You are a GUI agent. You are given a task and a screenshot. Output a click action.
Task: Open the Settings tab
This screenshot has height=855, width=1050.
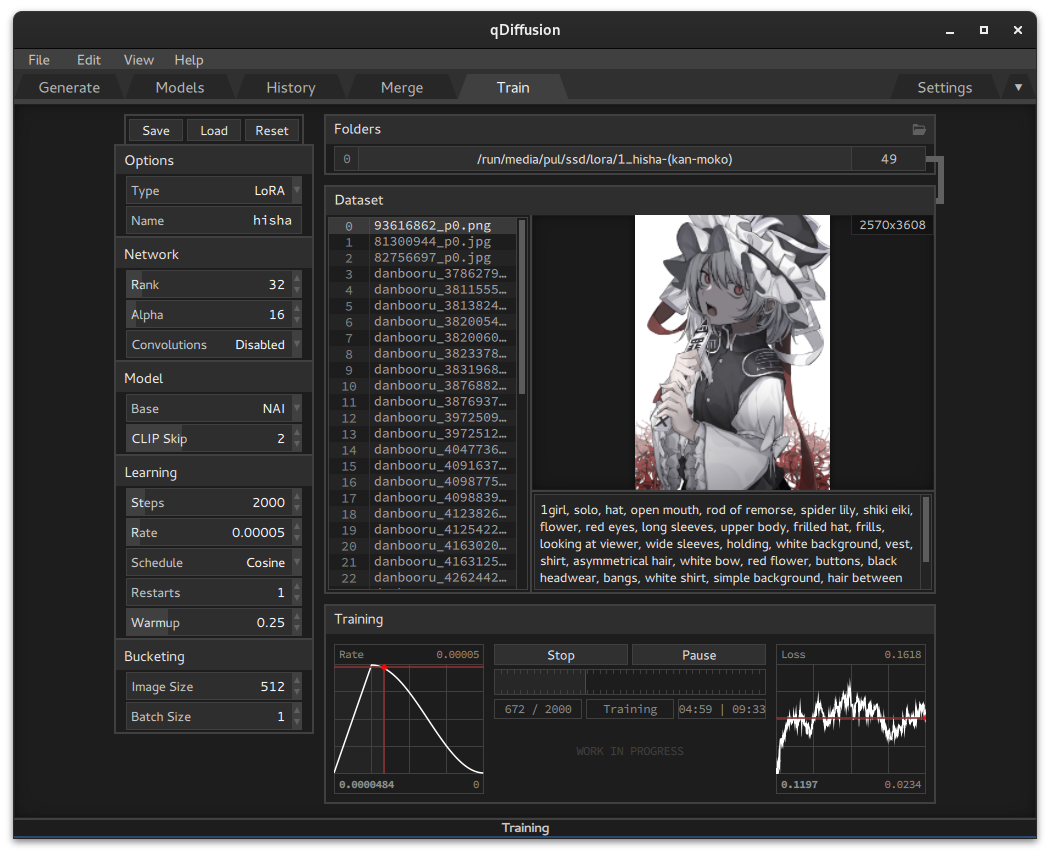pos(944,88)
